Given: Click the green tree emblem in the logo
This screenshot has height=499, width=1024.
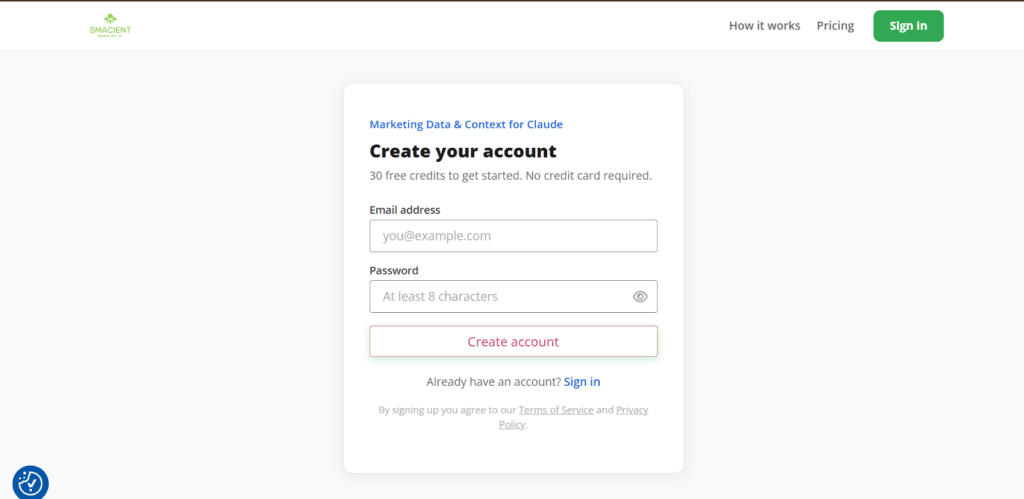Looking at the screenshot, I should (110, 18).
